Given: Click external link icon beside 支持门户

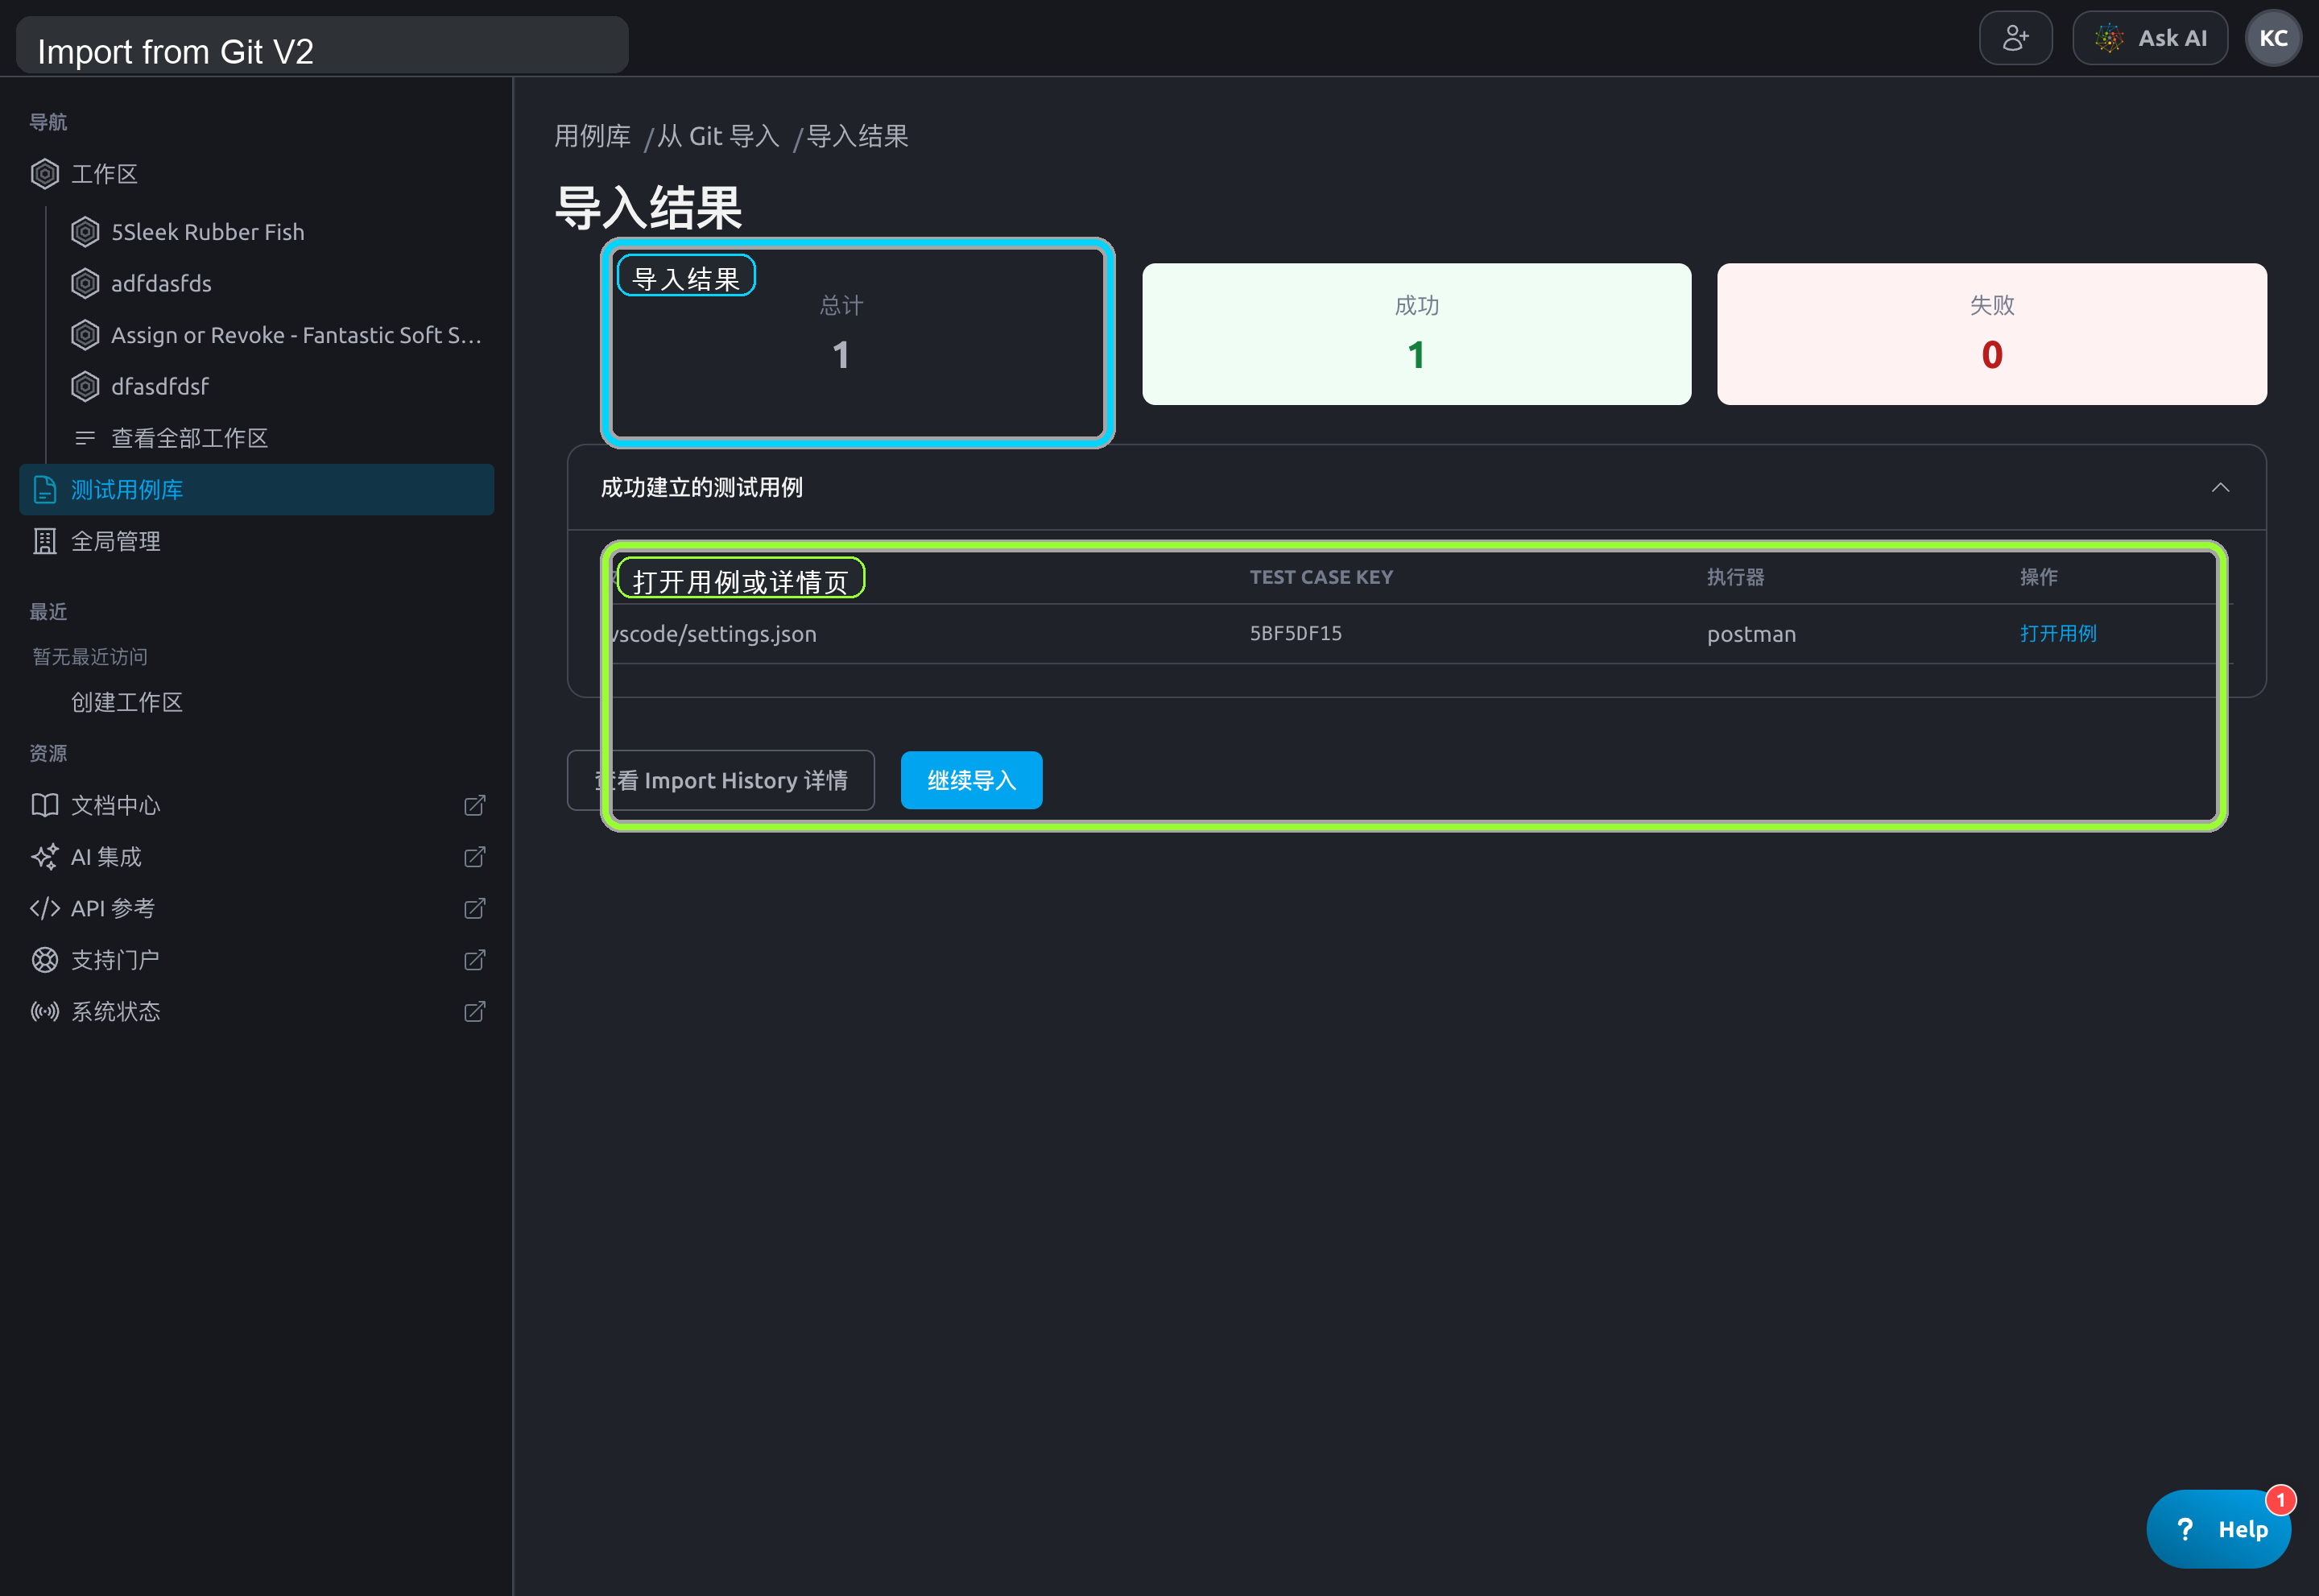Looking at the screenshot, I should pos(475,960).
